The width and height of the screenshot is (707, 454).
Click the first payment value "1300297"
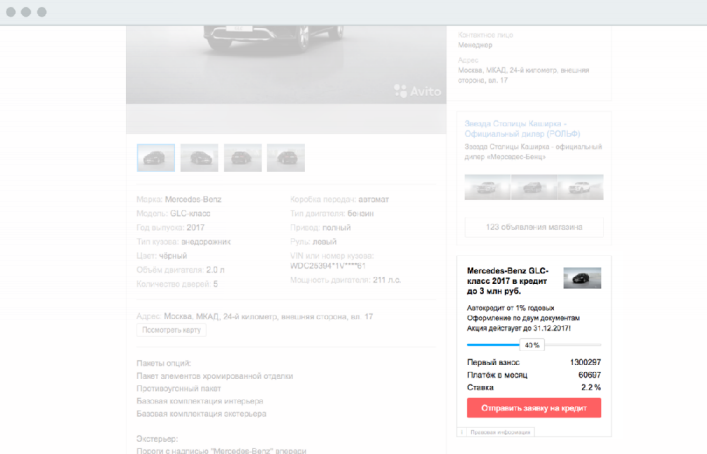click(x=585, y=362)
